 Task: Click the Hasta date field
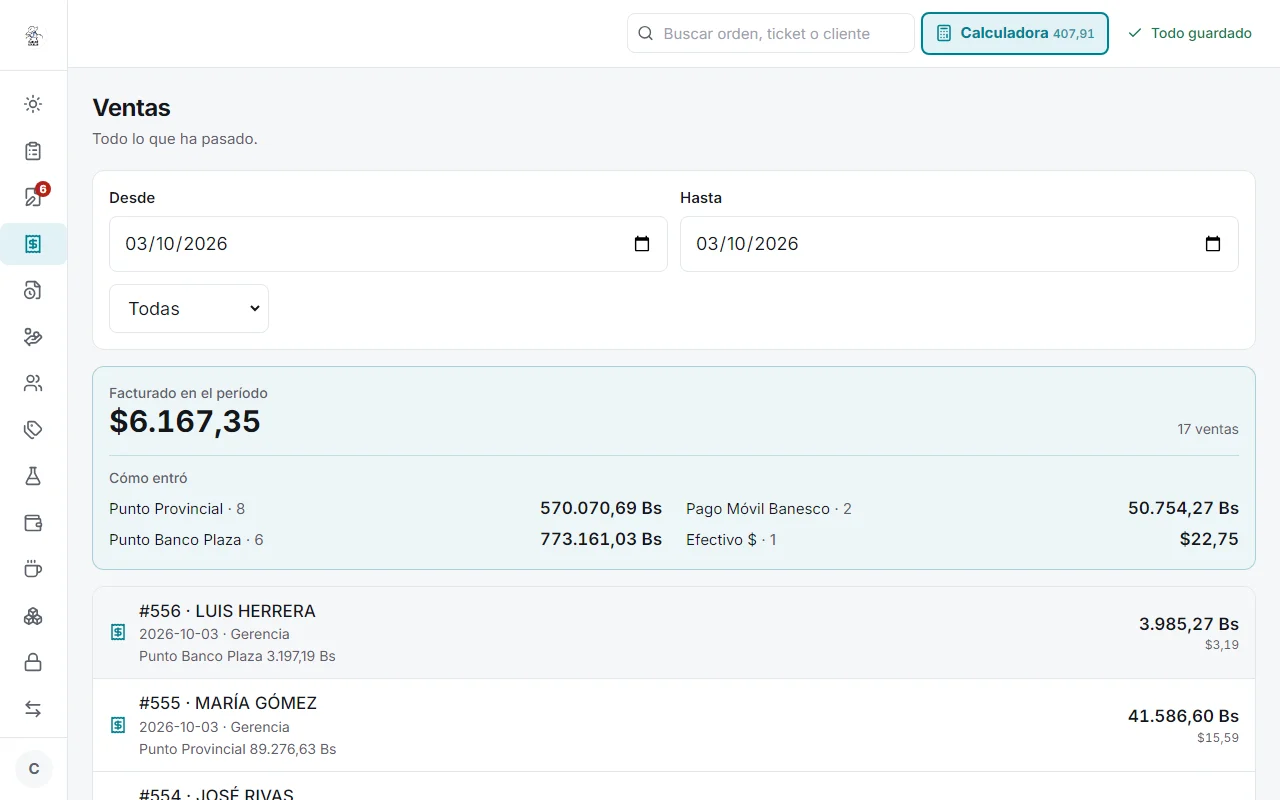959,244
